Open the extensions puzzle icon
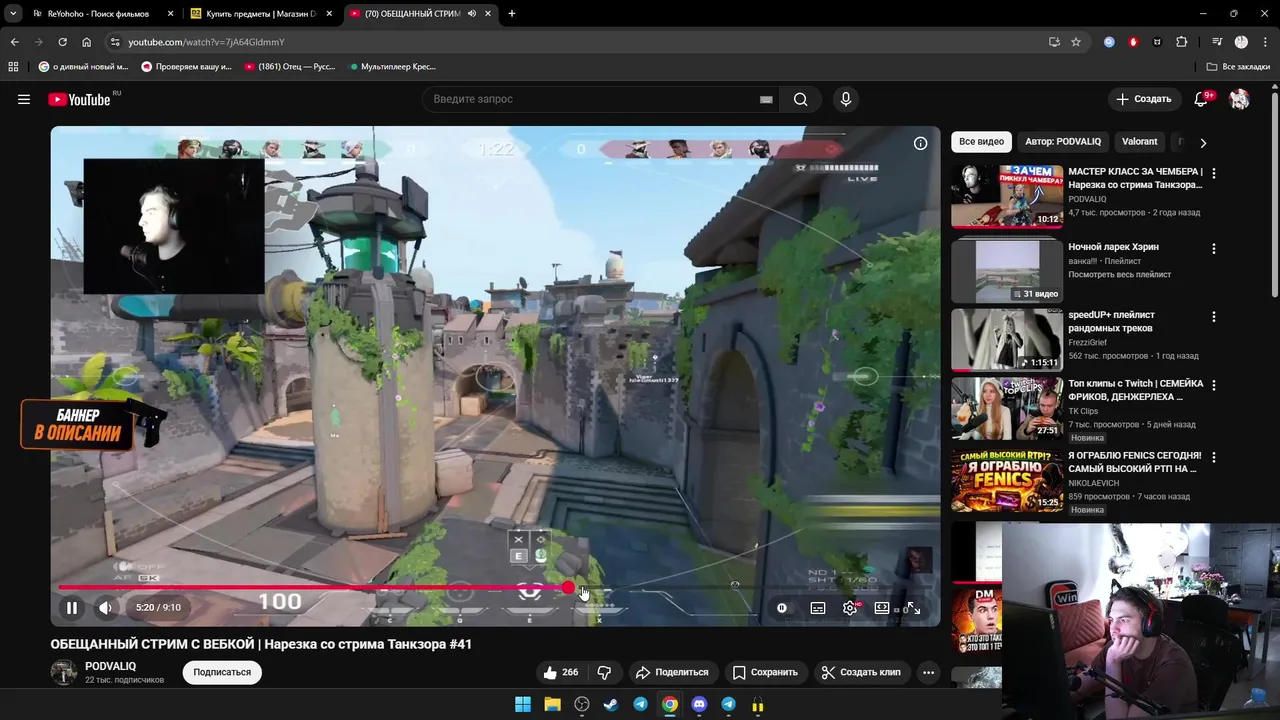1280x720 pixels. point(1182,42)
